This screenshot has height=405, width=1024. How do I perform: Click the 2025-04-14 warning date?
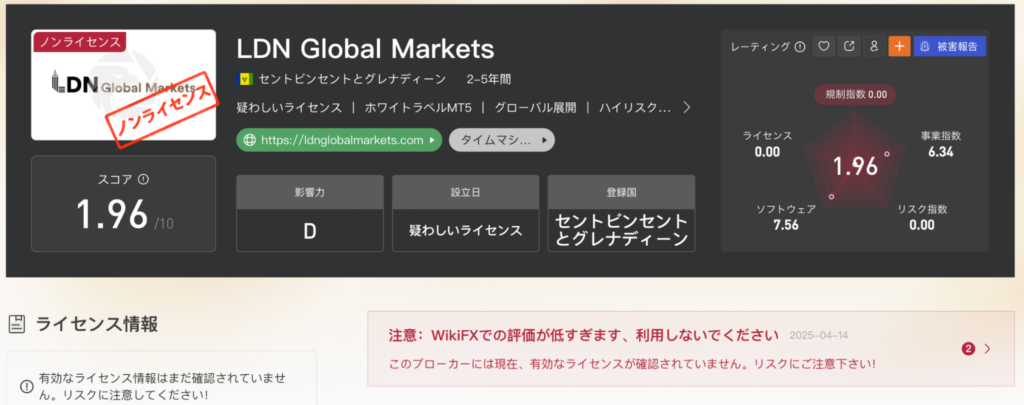[x=818, y=336]
